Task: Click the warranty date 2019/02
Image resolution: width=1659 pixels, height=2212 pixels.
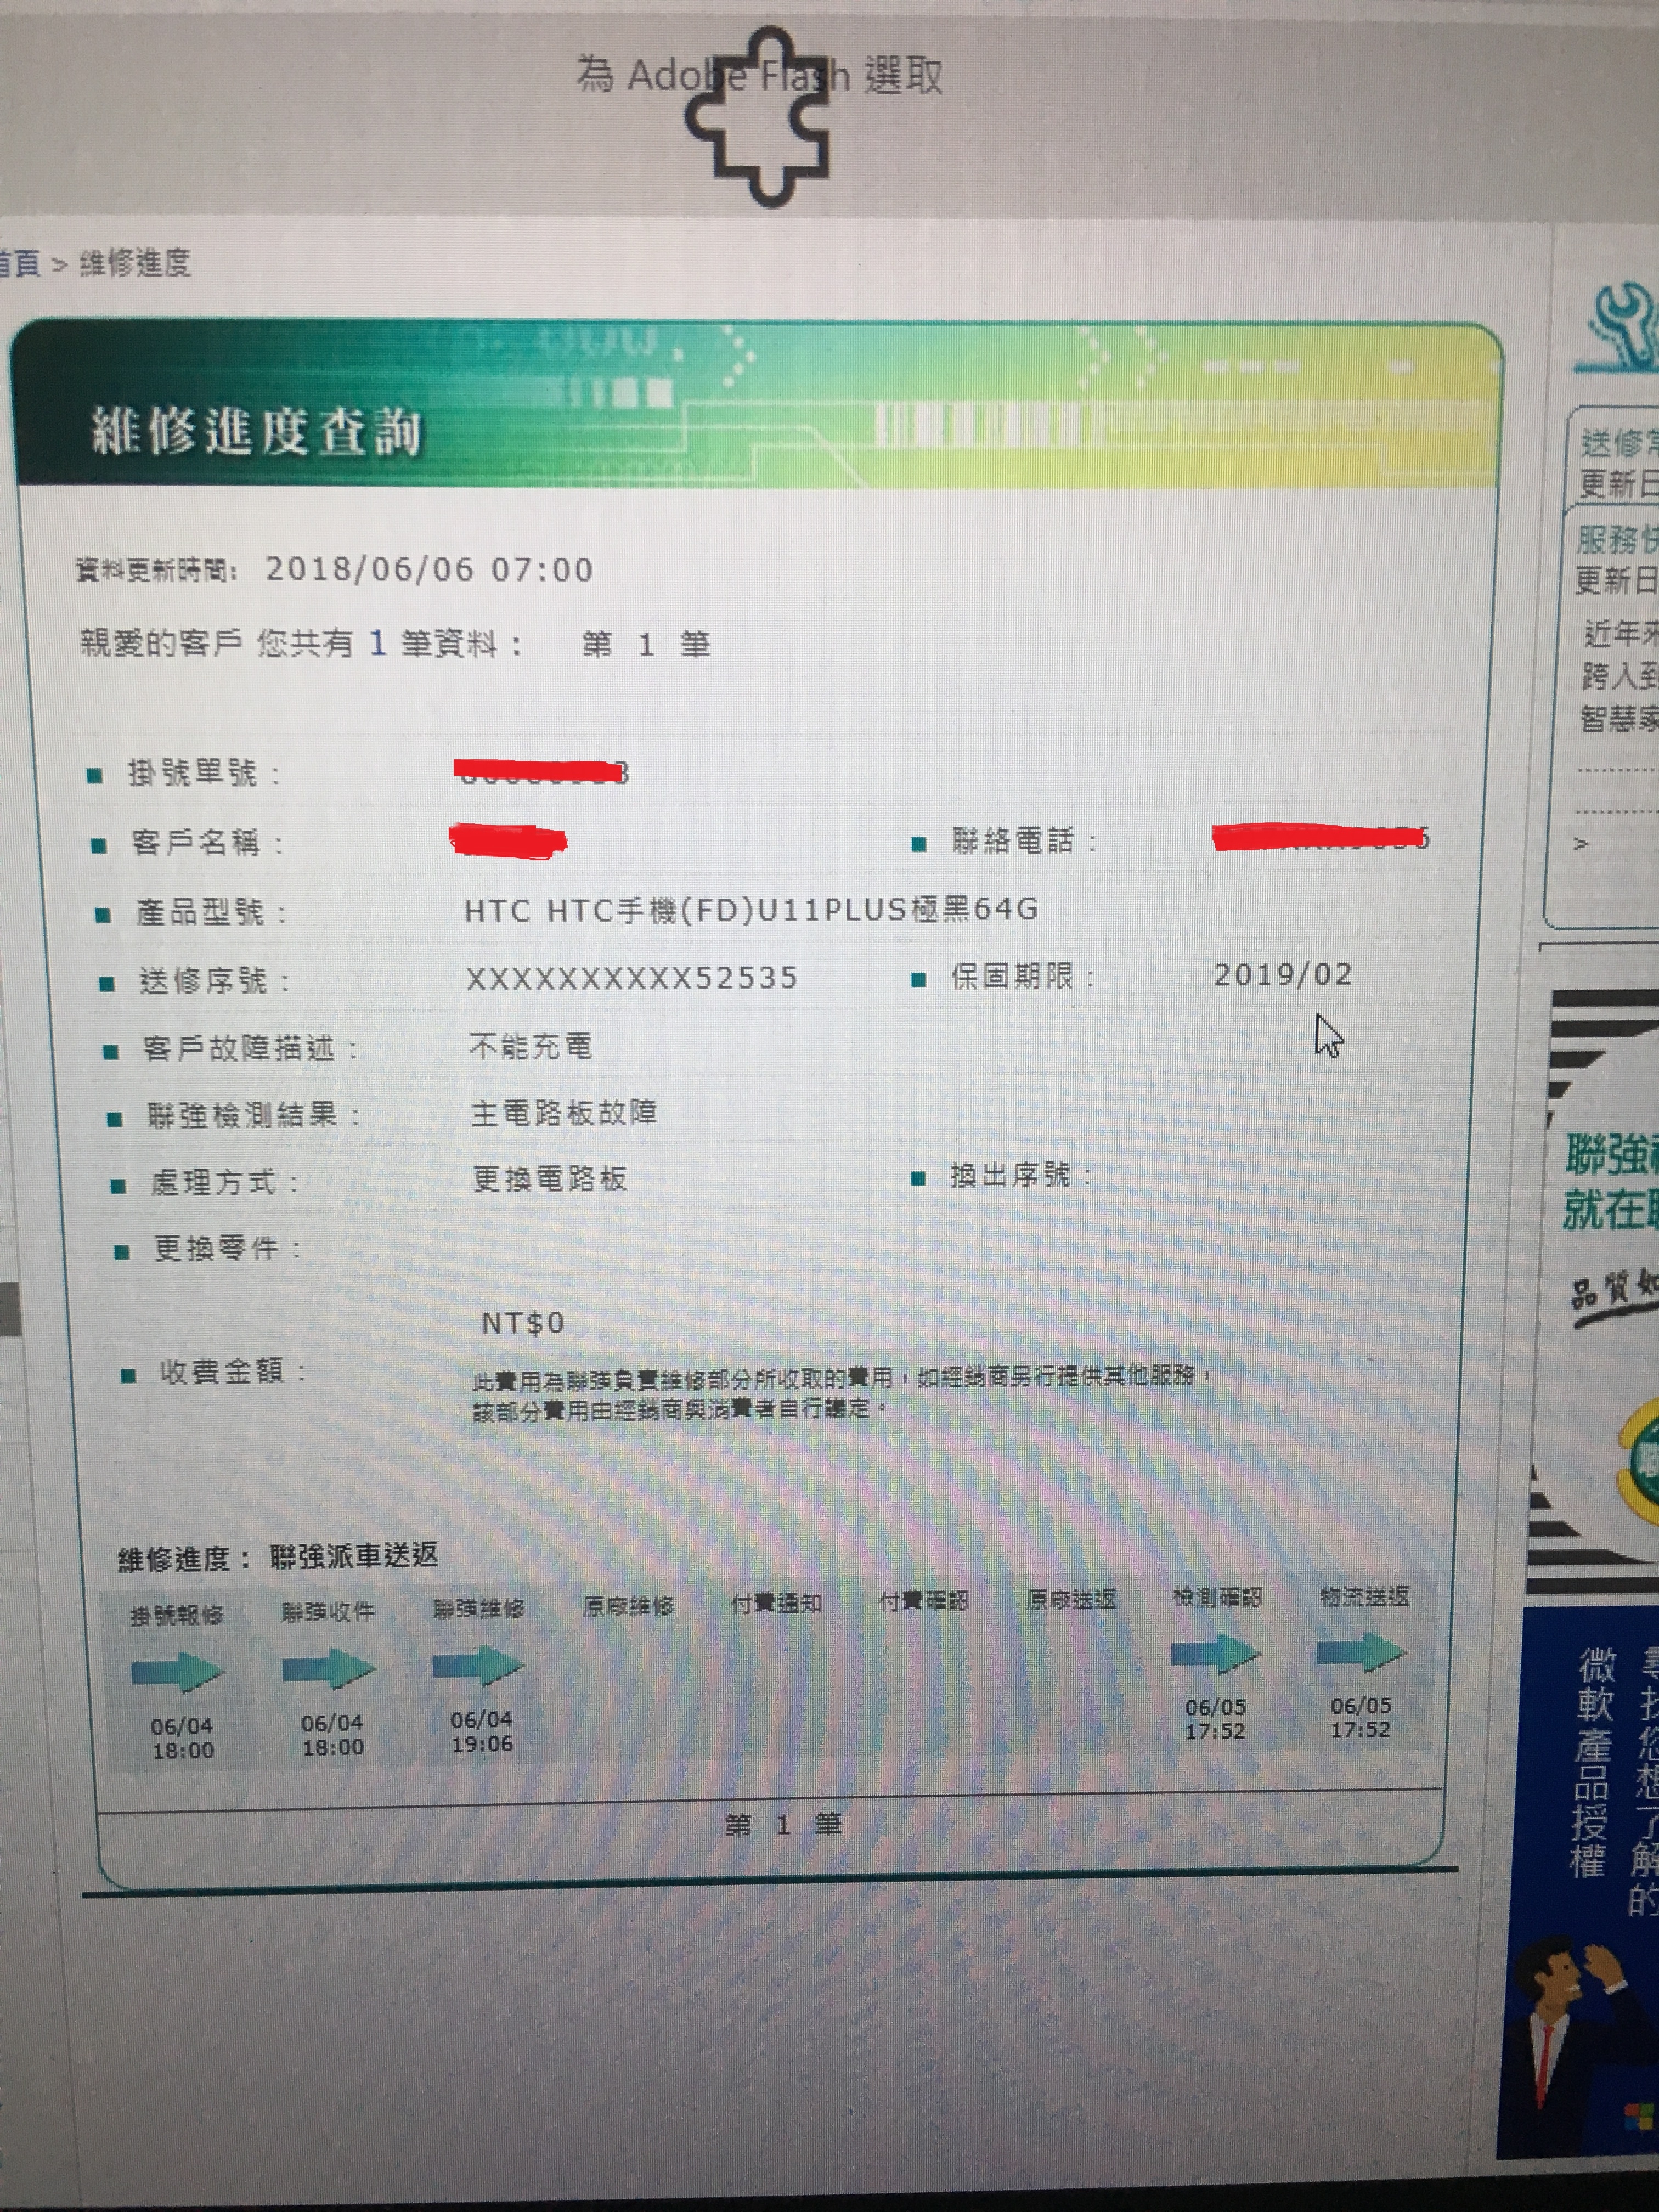Action: (1283, 974)
